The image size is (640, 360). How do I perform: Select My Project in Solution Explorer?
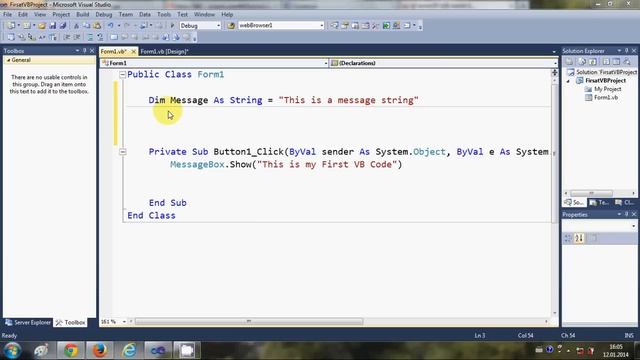[x=607, y=89]
